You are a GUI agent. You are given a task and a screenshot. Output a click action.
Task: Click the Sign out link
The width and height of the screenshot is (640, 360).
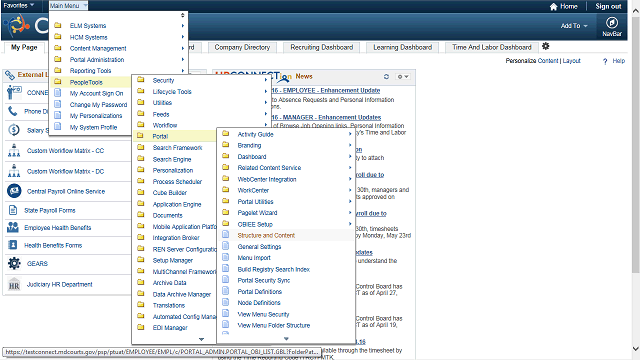pyautogui.click(x=608, y=6)
